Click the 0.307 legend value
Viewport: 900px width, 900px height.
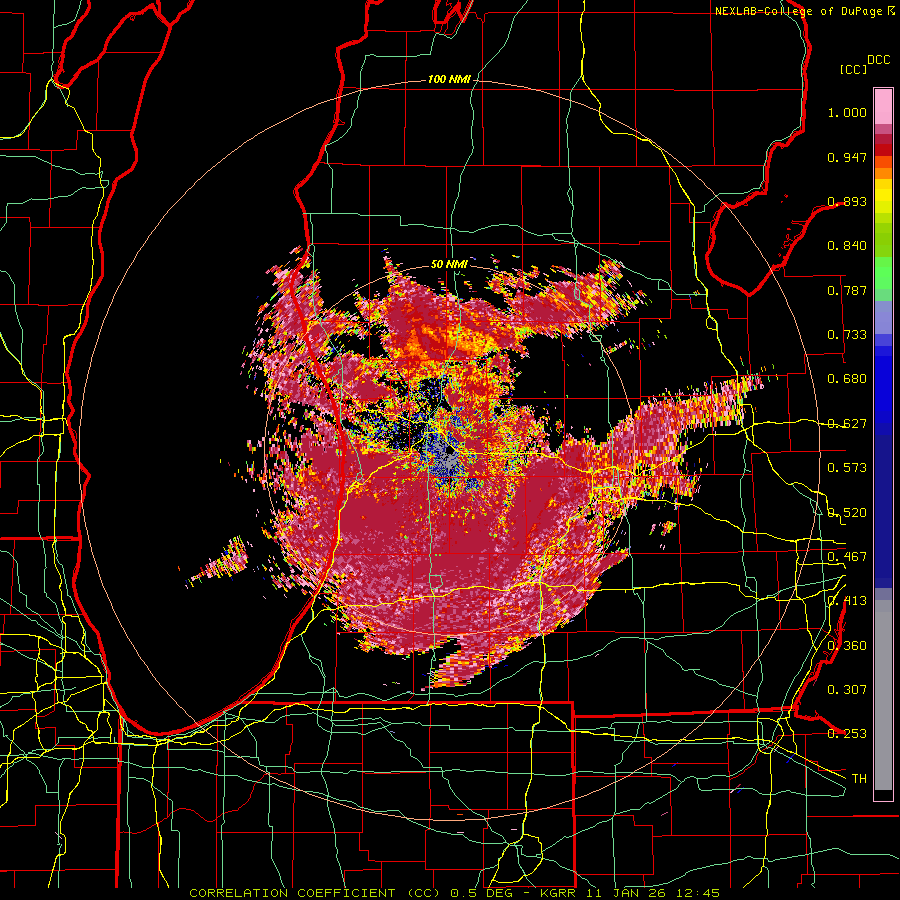click(847, 690)
